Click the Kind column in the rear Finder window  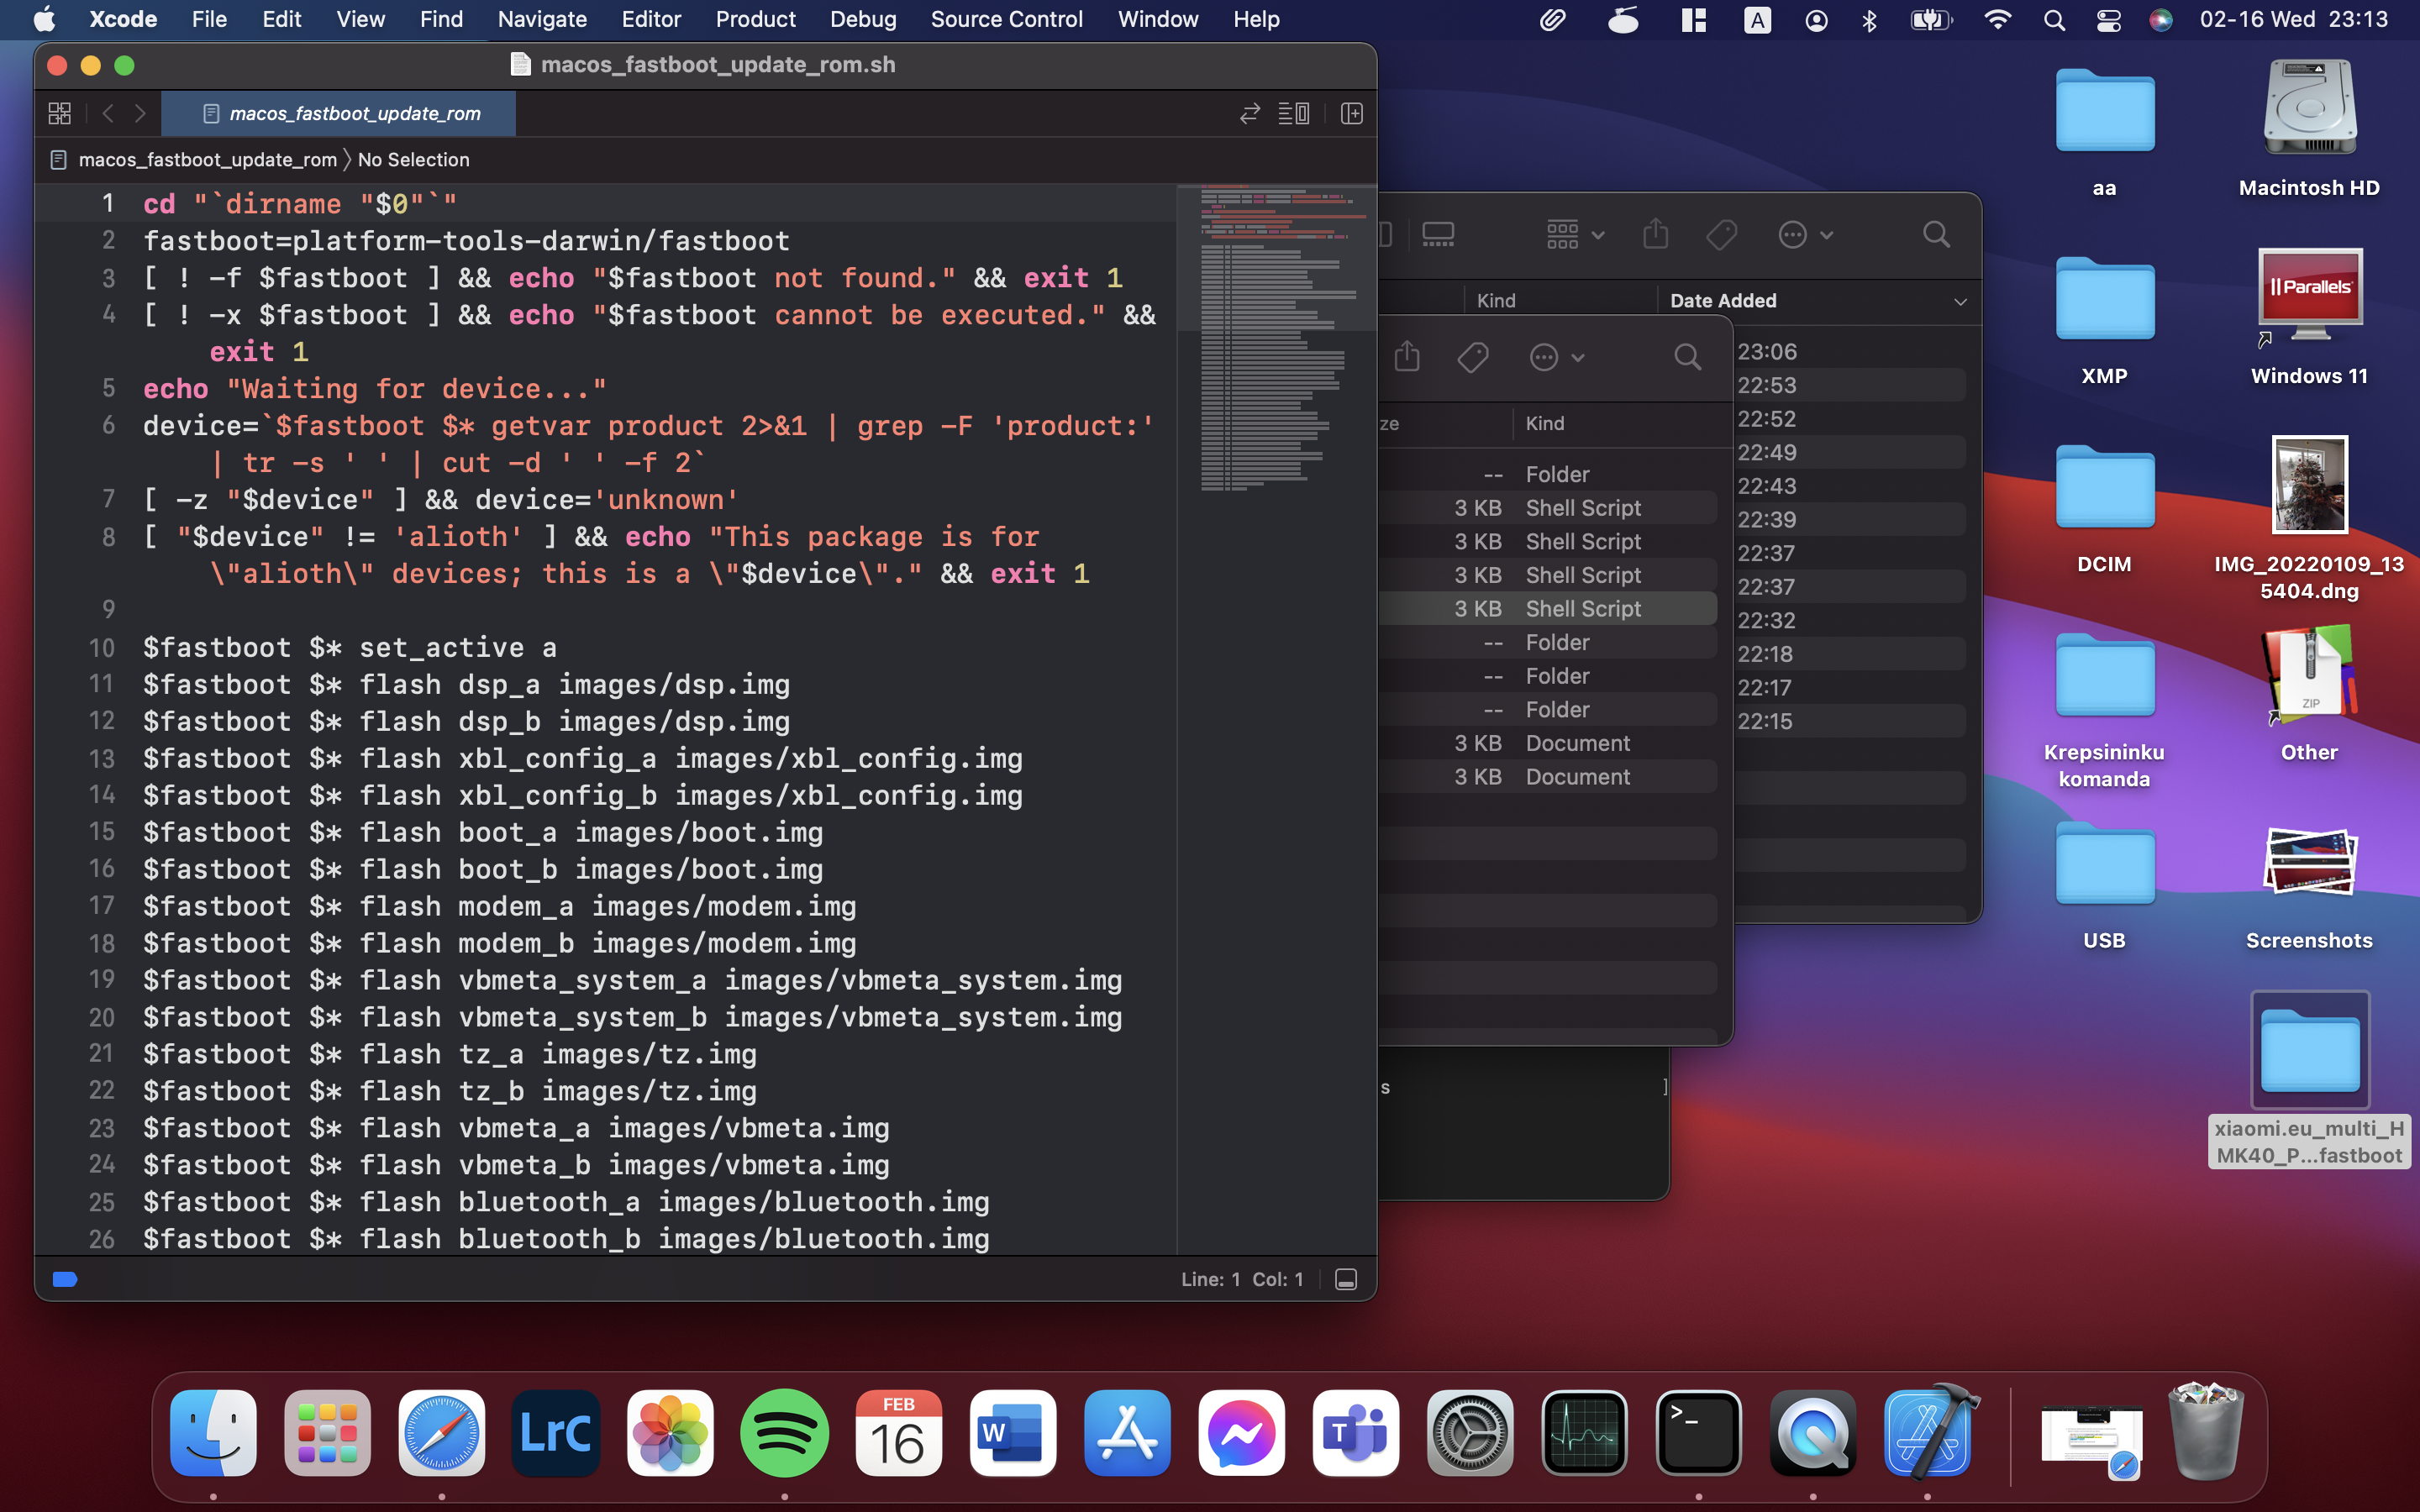click(1496, 301)
